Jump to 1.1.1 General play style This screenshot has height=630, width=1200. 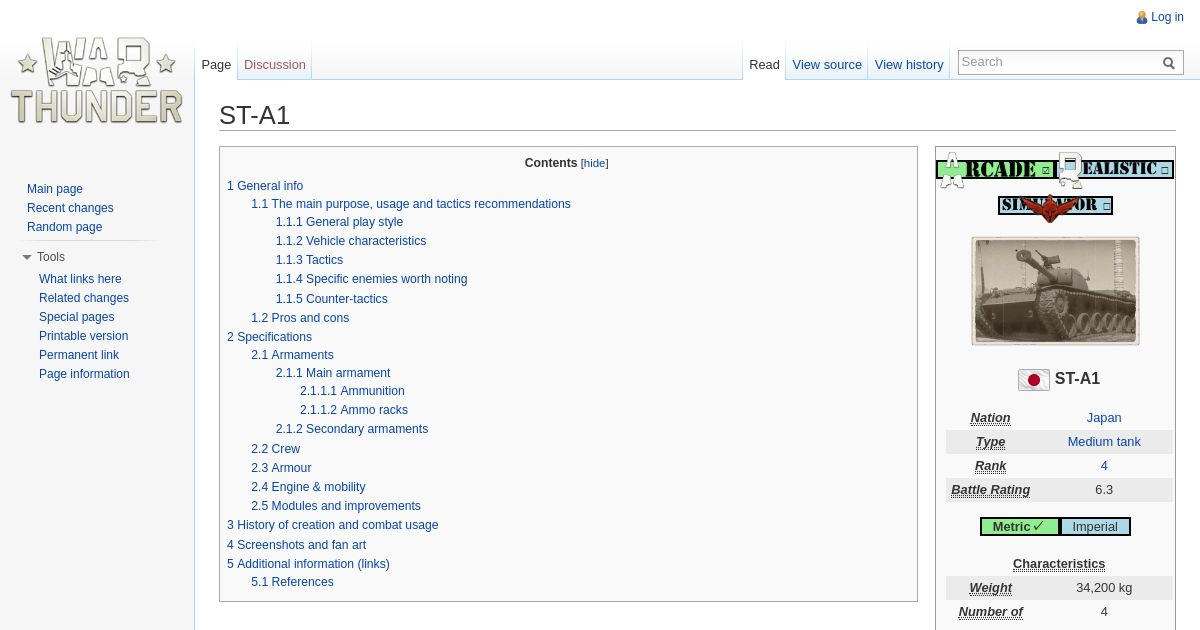tap(339, 222)
